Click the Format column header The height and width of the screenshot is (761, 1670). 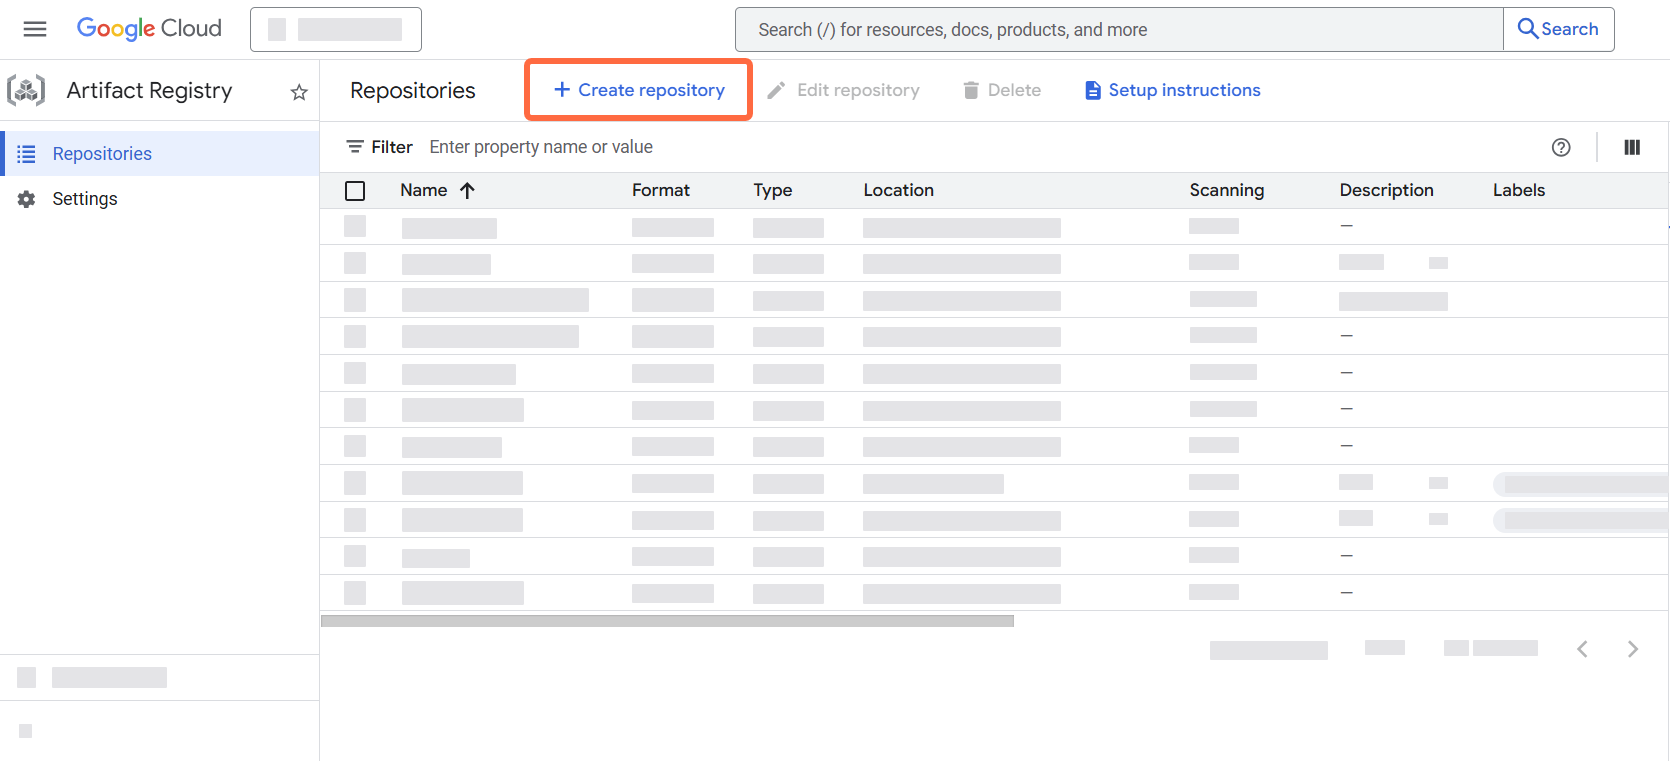tap(661, 190)
